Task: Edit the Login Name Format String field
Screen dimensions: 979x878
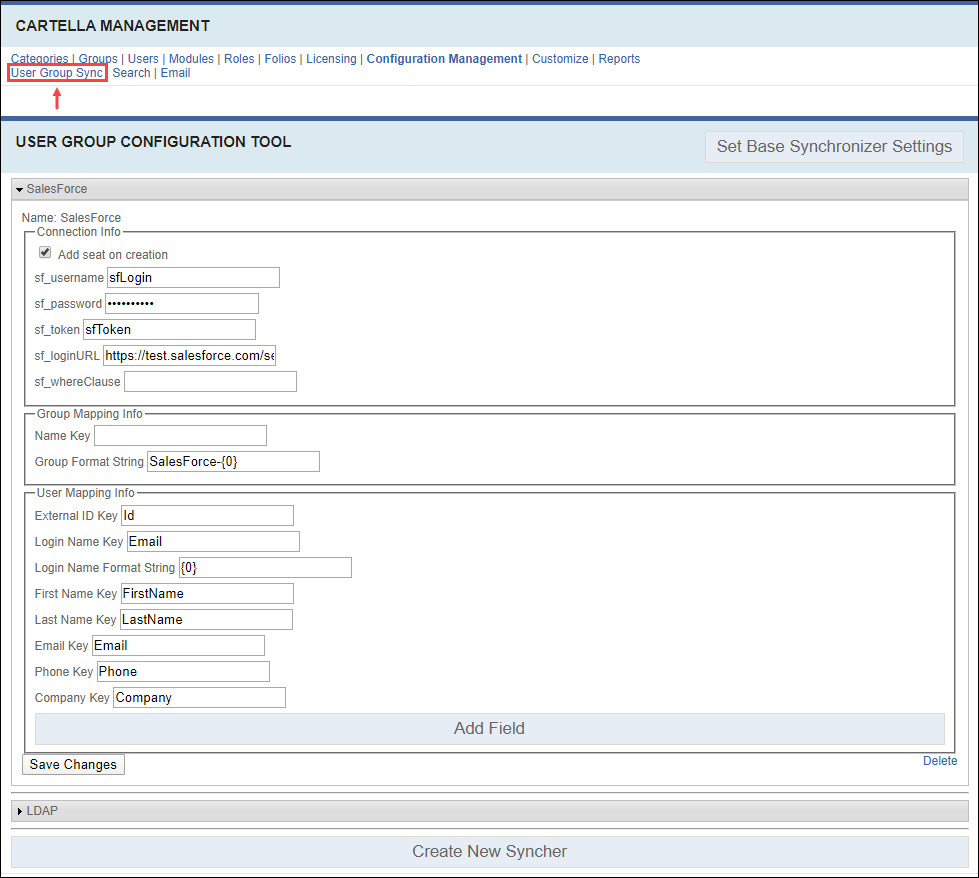Action: click(x=265, y=568)
